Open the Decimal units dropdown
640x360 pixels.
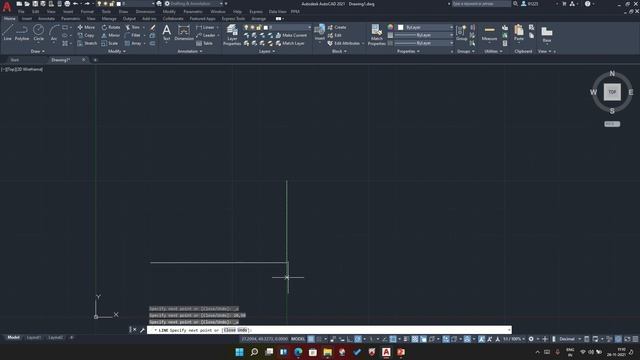tap(569, 339)
